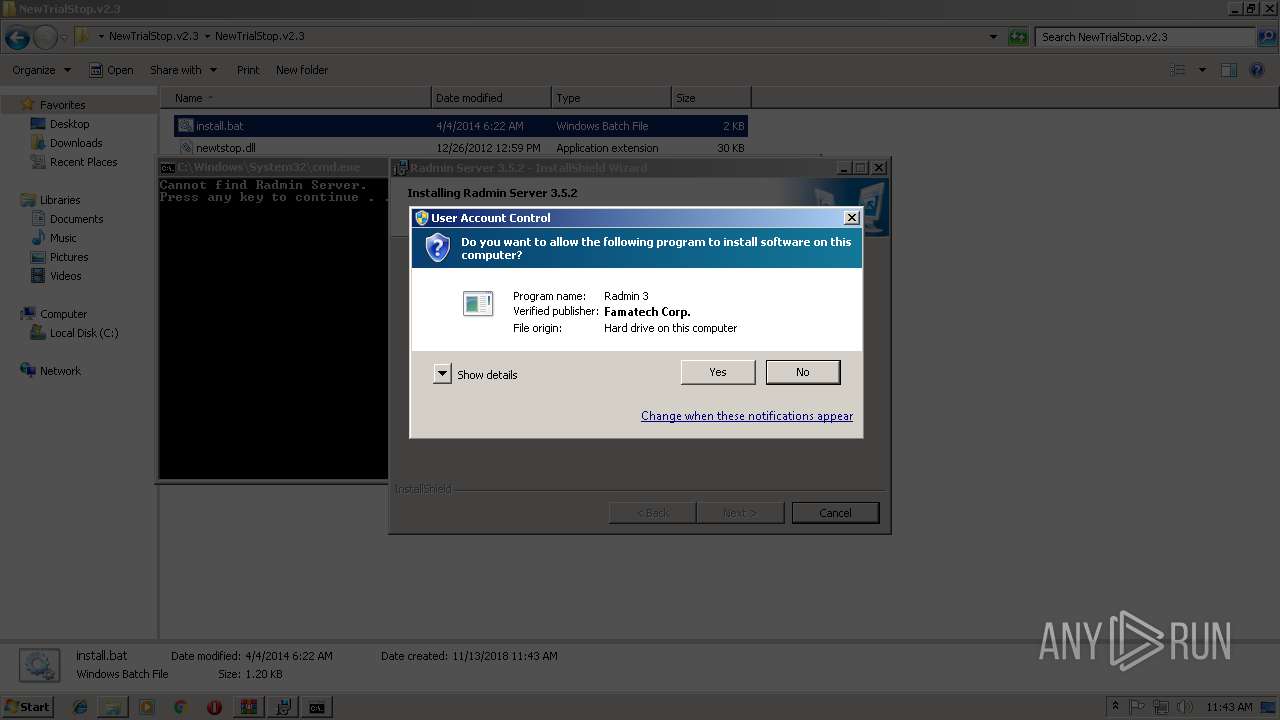Click the Explorer Forward navigation arrow

tap(45, 38)
